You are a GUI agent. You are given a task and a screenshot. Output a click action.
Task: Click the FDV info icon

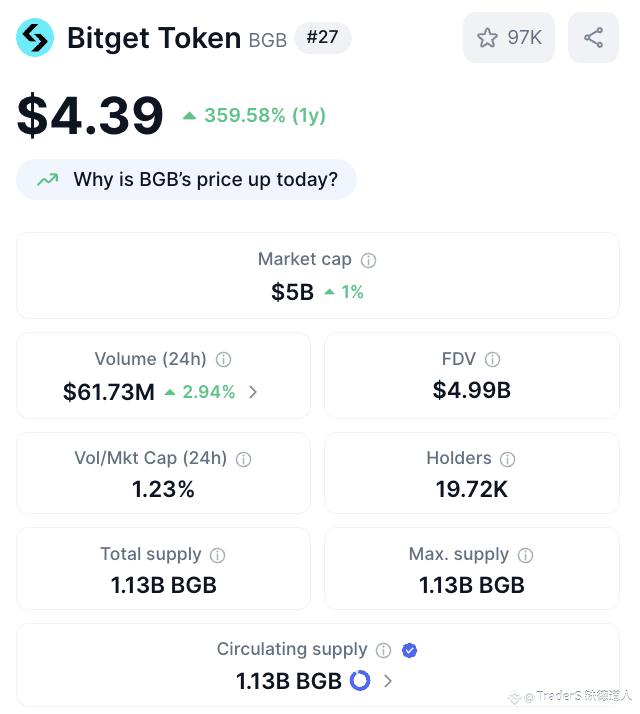click(492, 359)
